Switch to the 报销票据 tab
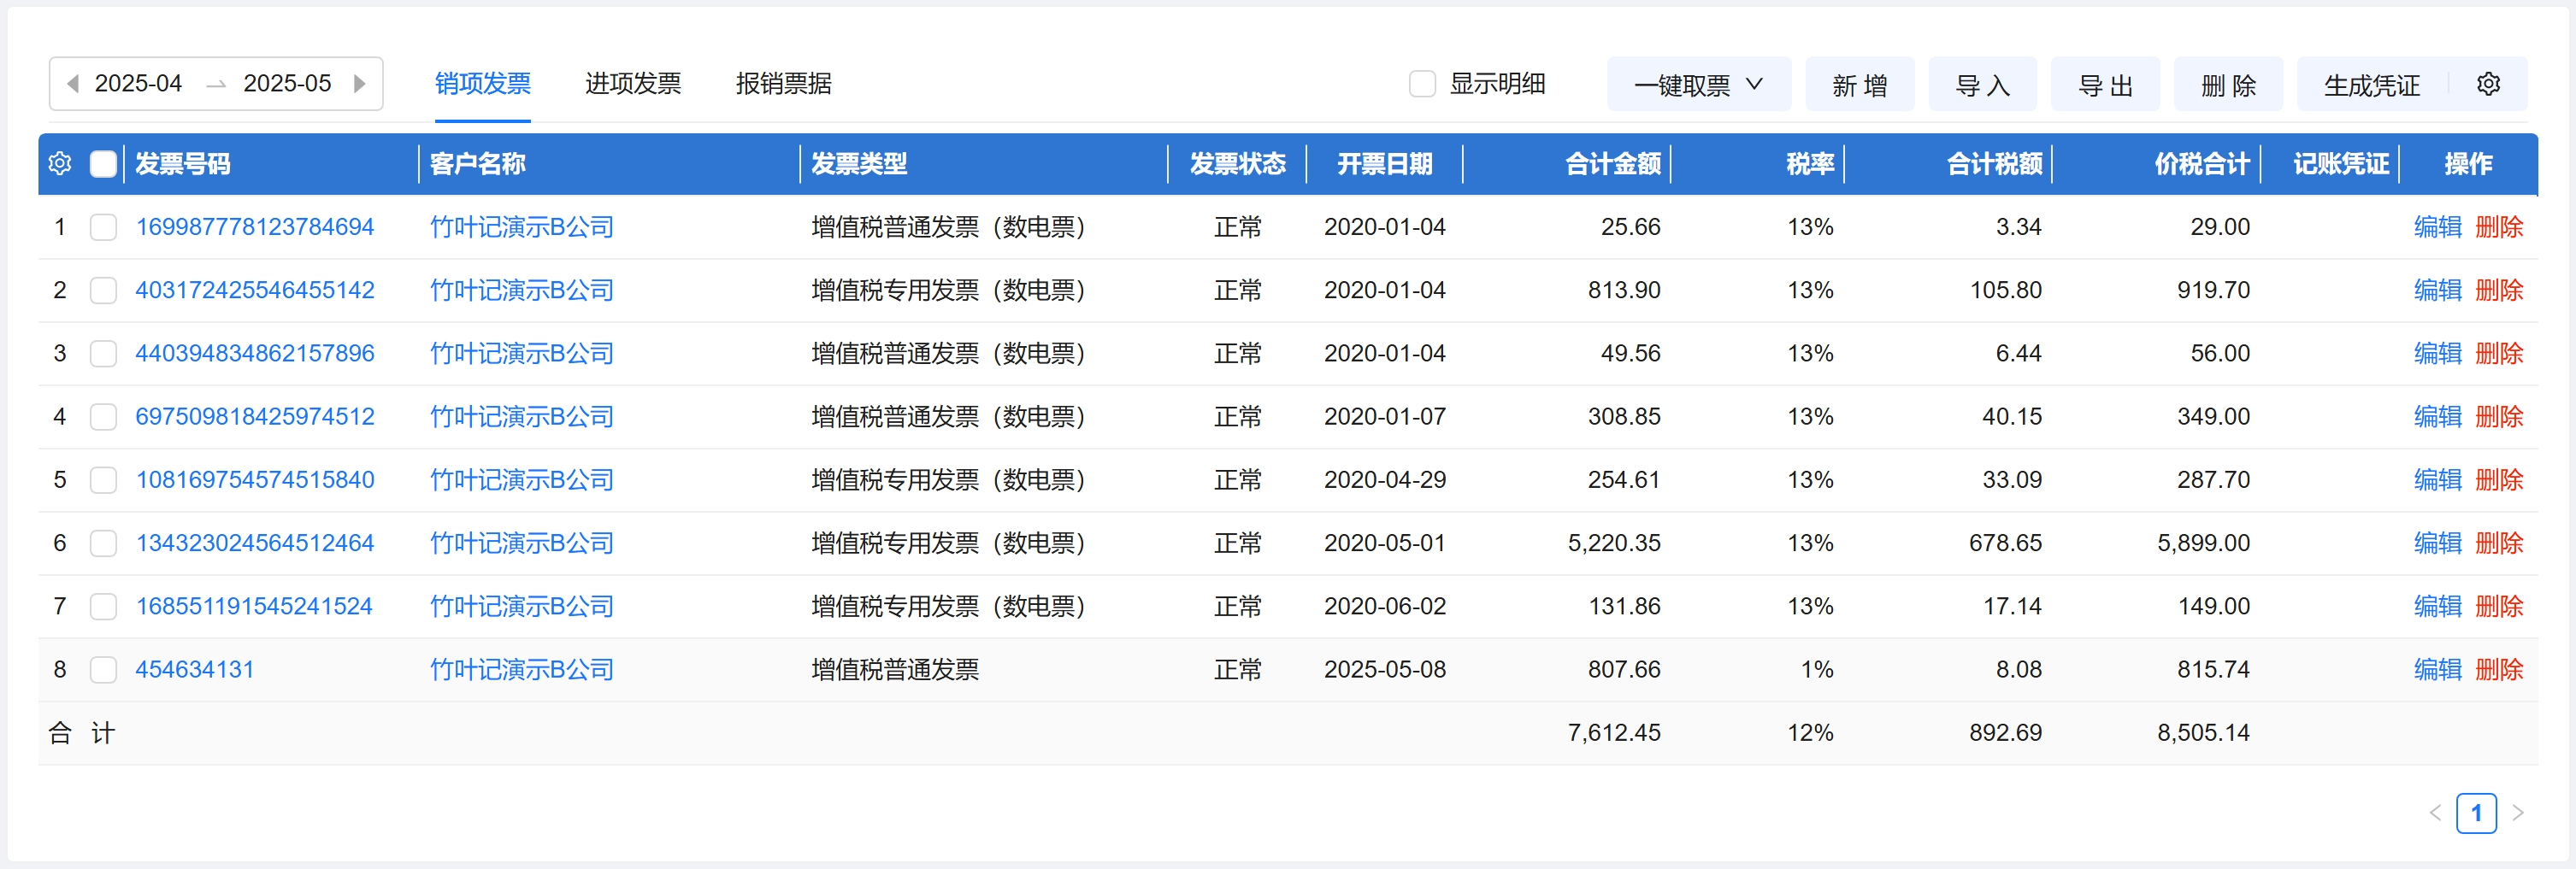 [x=783, y=84]
